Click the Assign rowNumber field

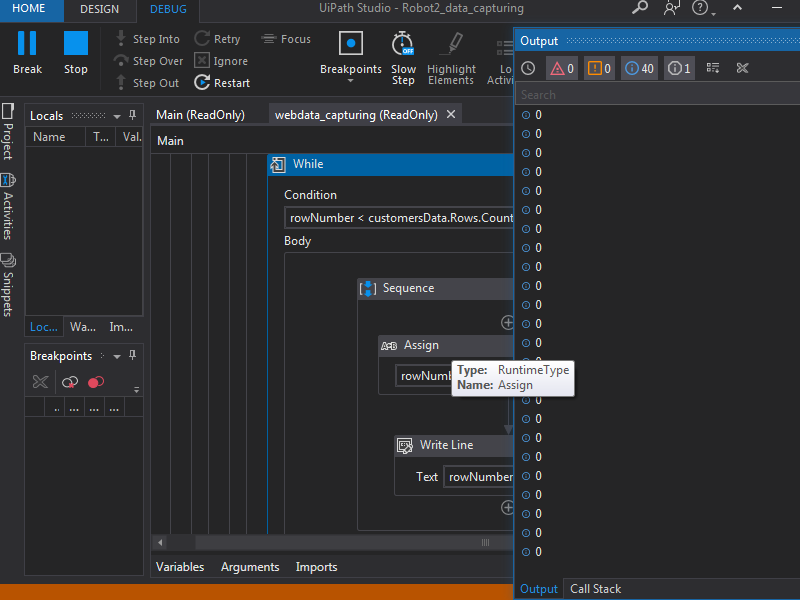(x=423, y=376)
